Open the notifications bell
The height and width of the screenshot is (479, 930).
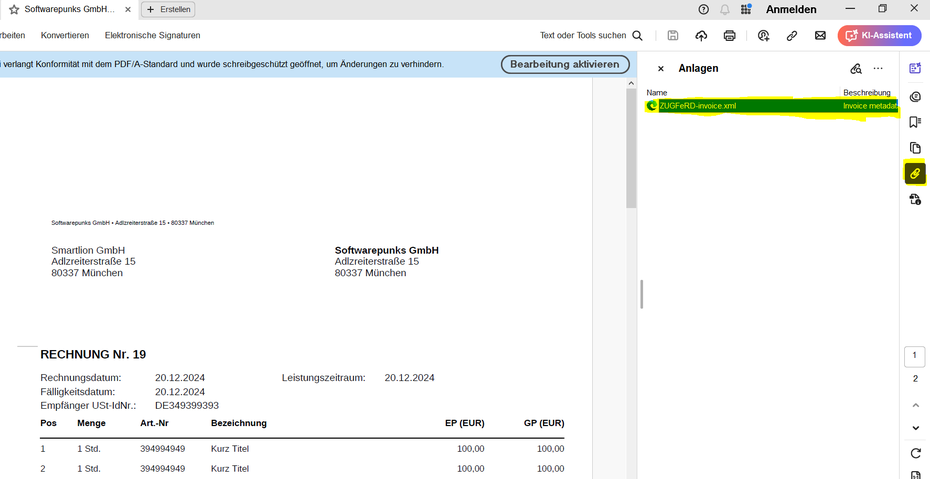click(x=725, y=9)
